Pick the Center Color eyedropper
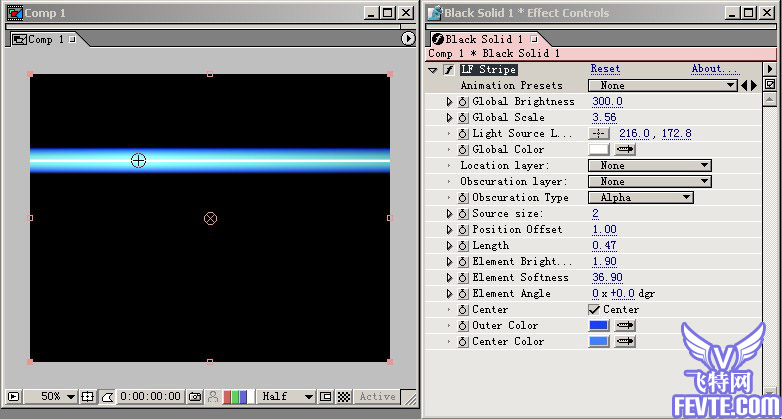Screen dimensions: 782x419 pyautogui.click(x=625, y=341)
